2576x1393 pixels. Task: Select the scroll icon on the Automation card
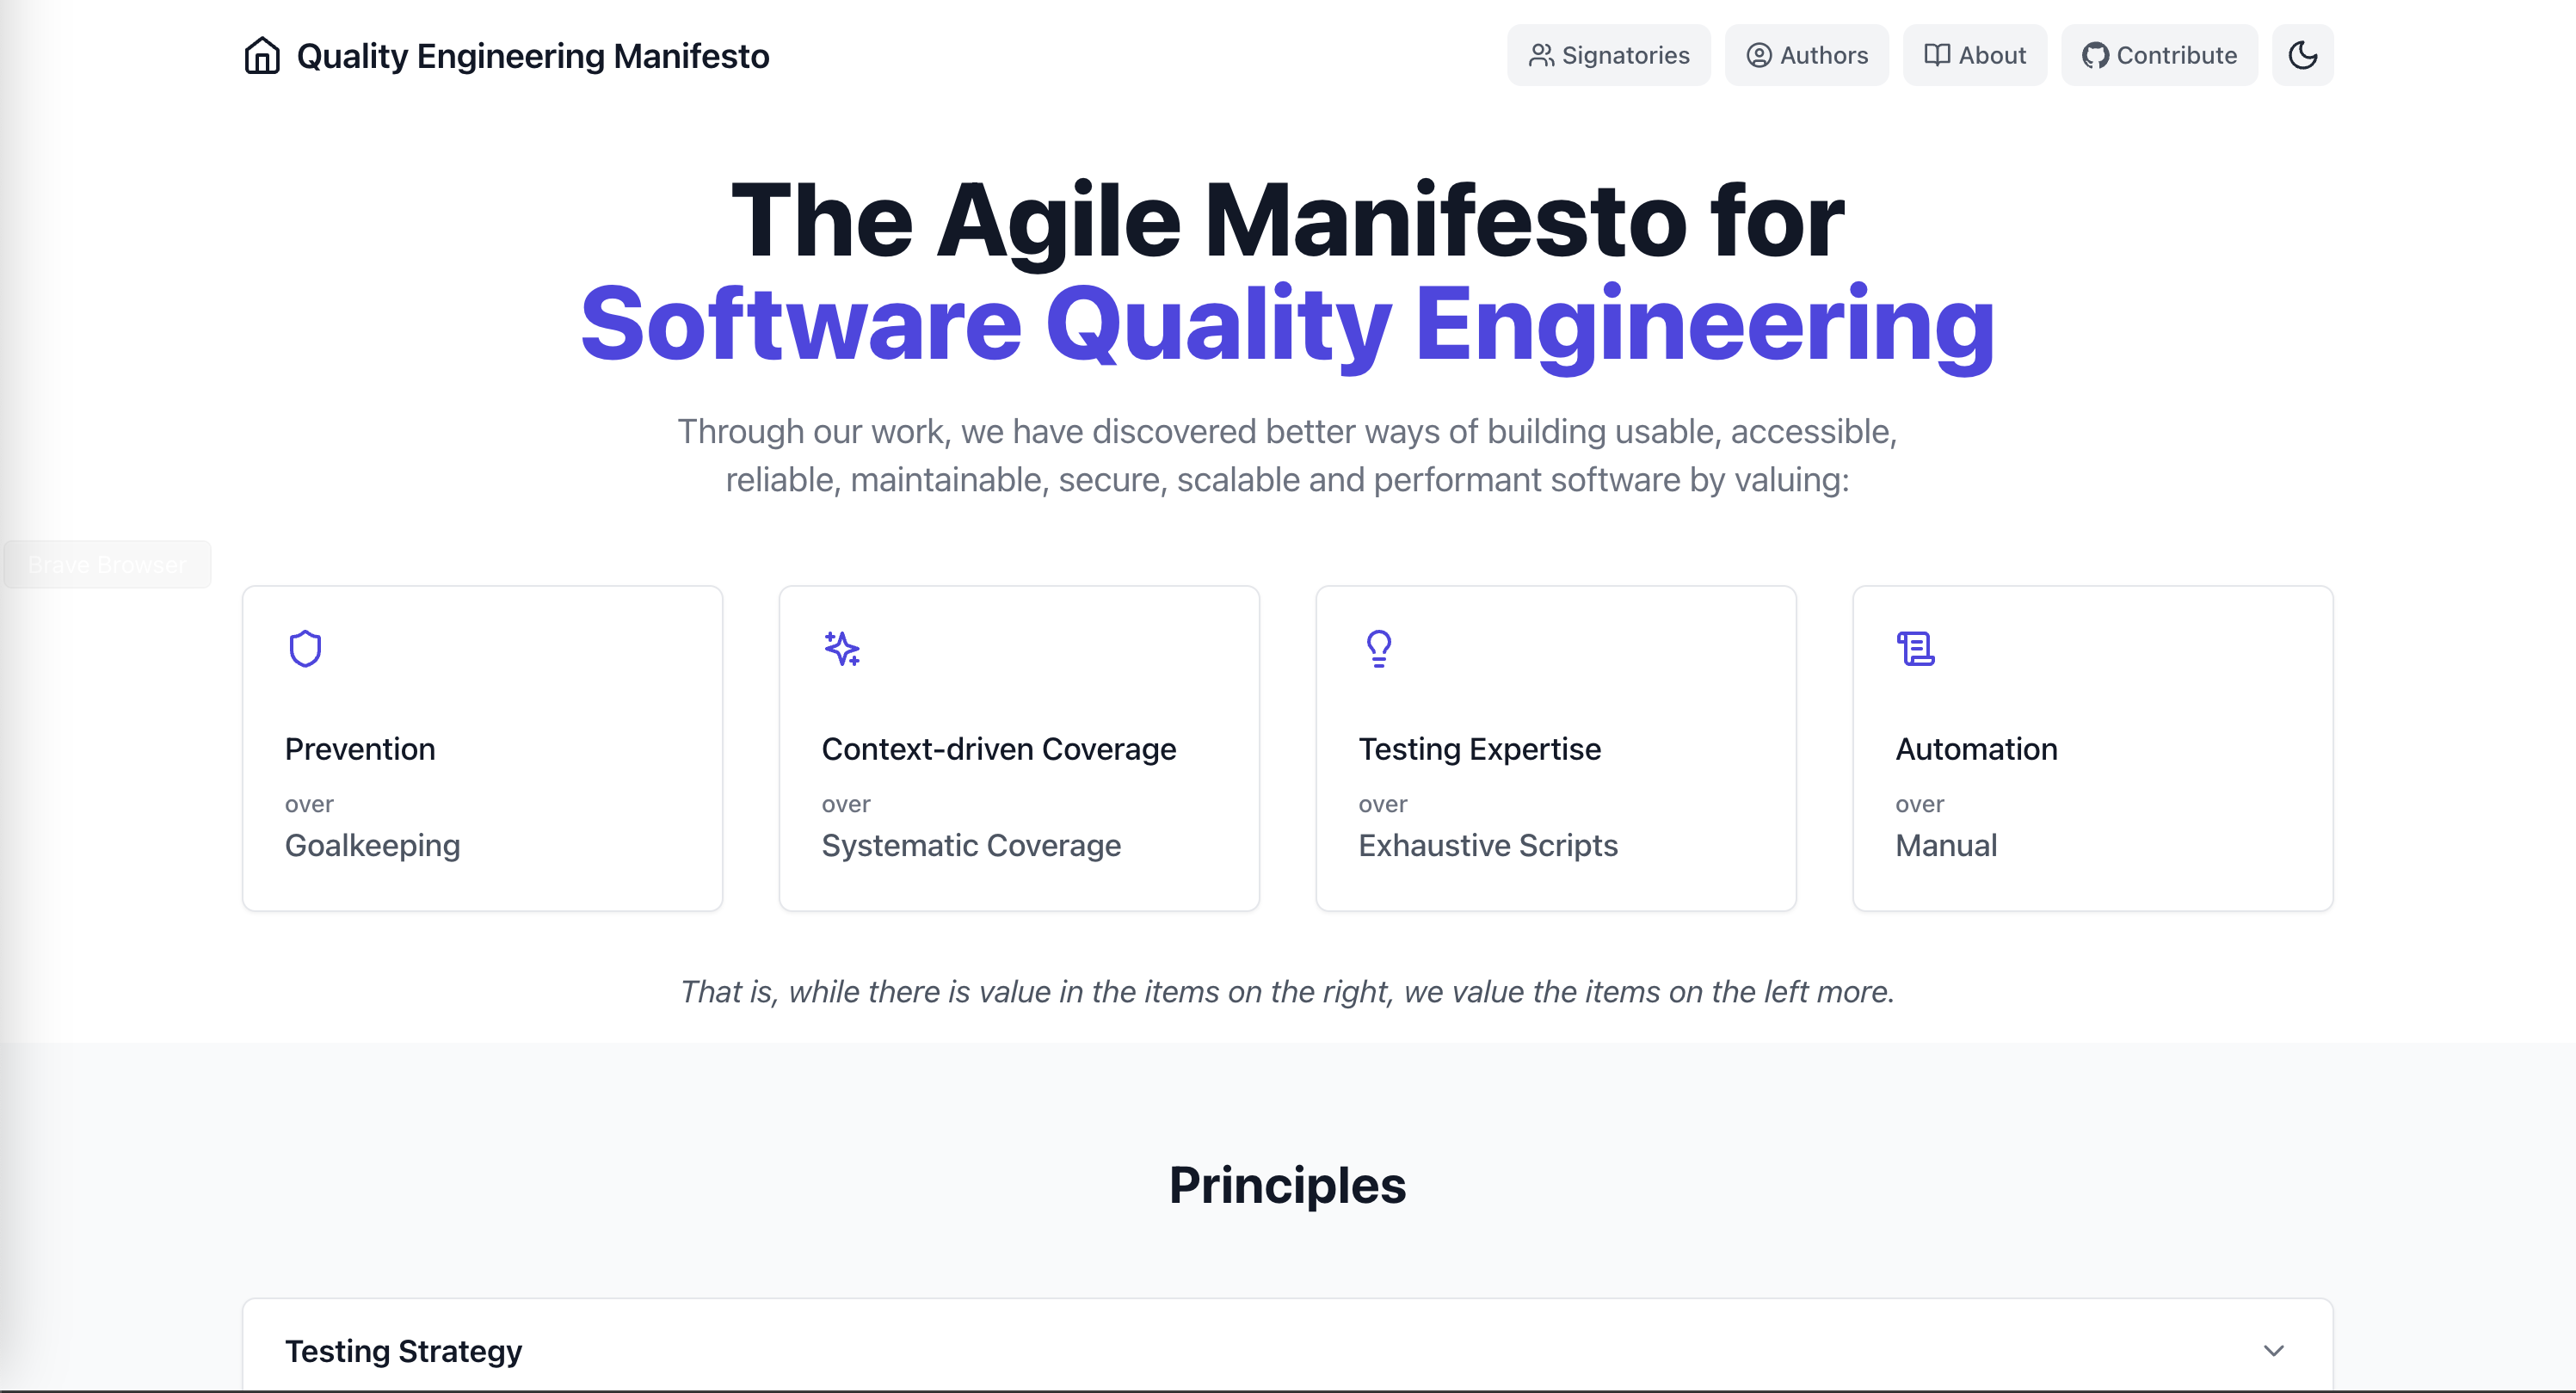click(x=1915, y=649)
